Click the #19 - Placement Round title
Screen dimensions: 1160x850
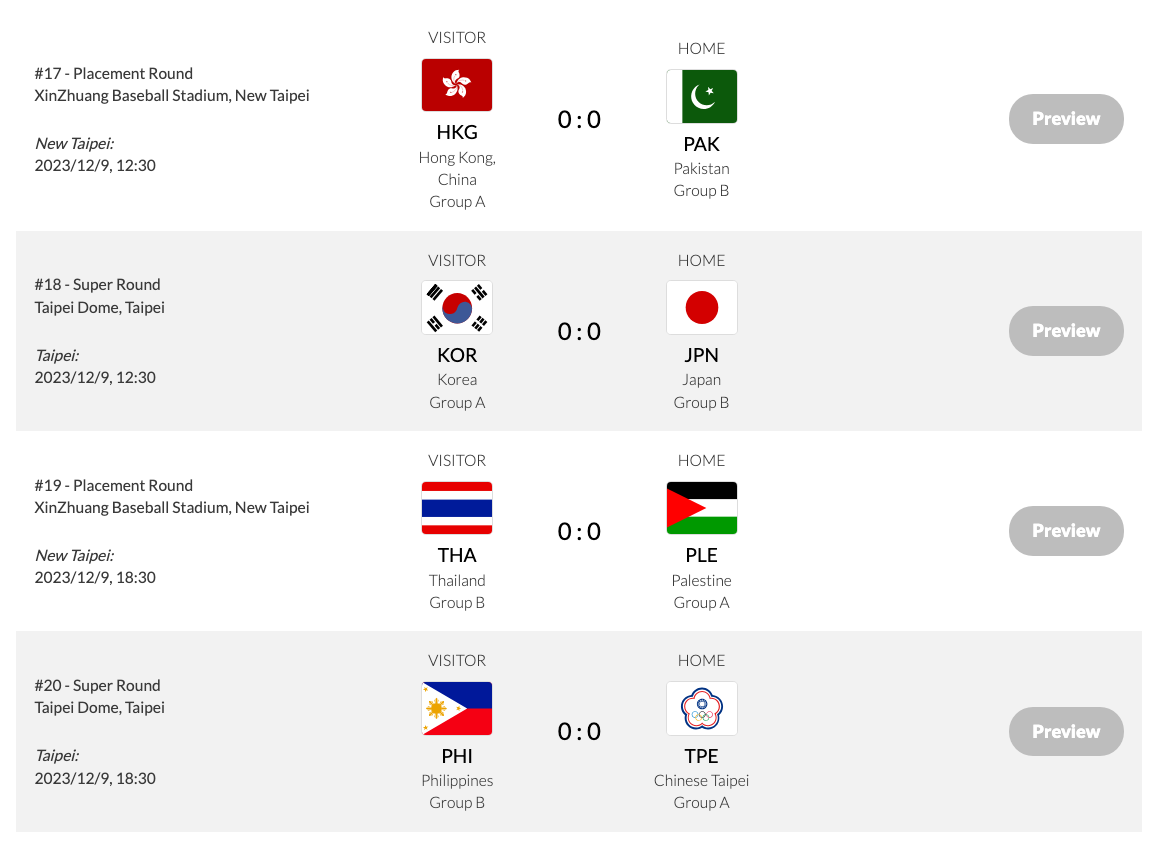pyautogui.click(x=113, y=485)
